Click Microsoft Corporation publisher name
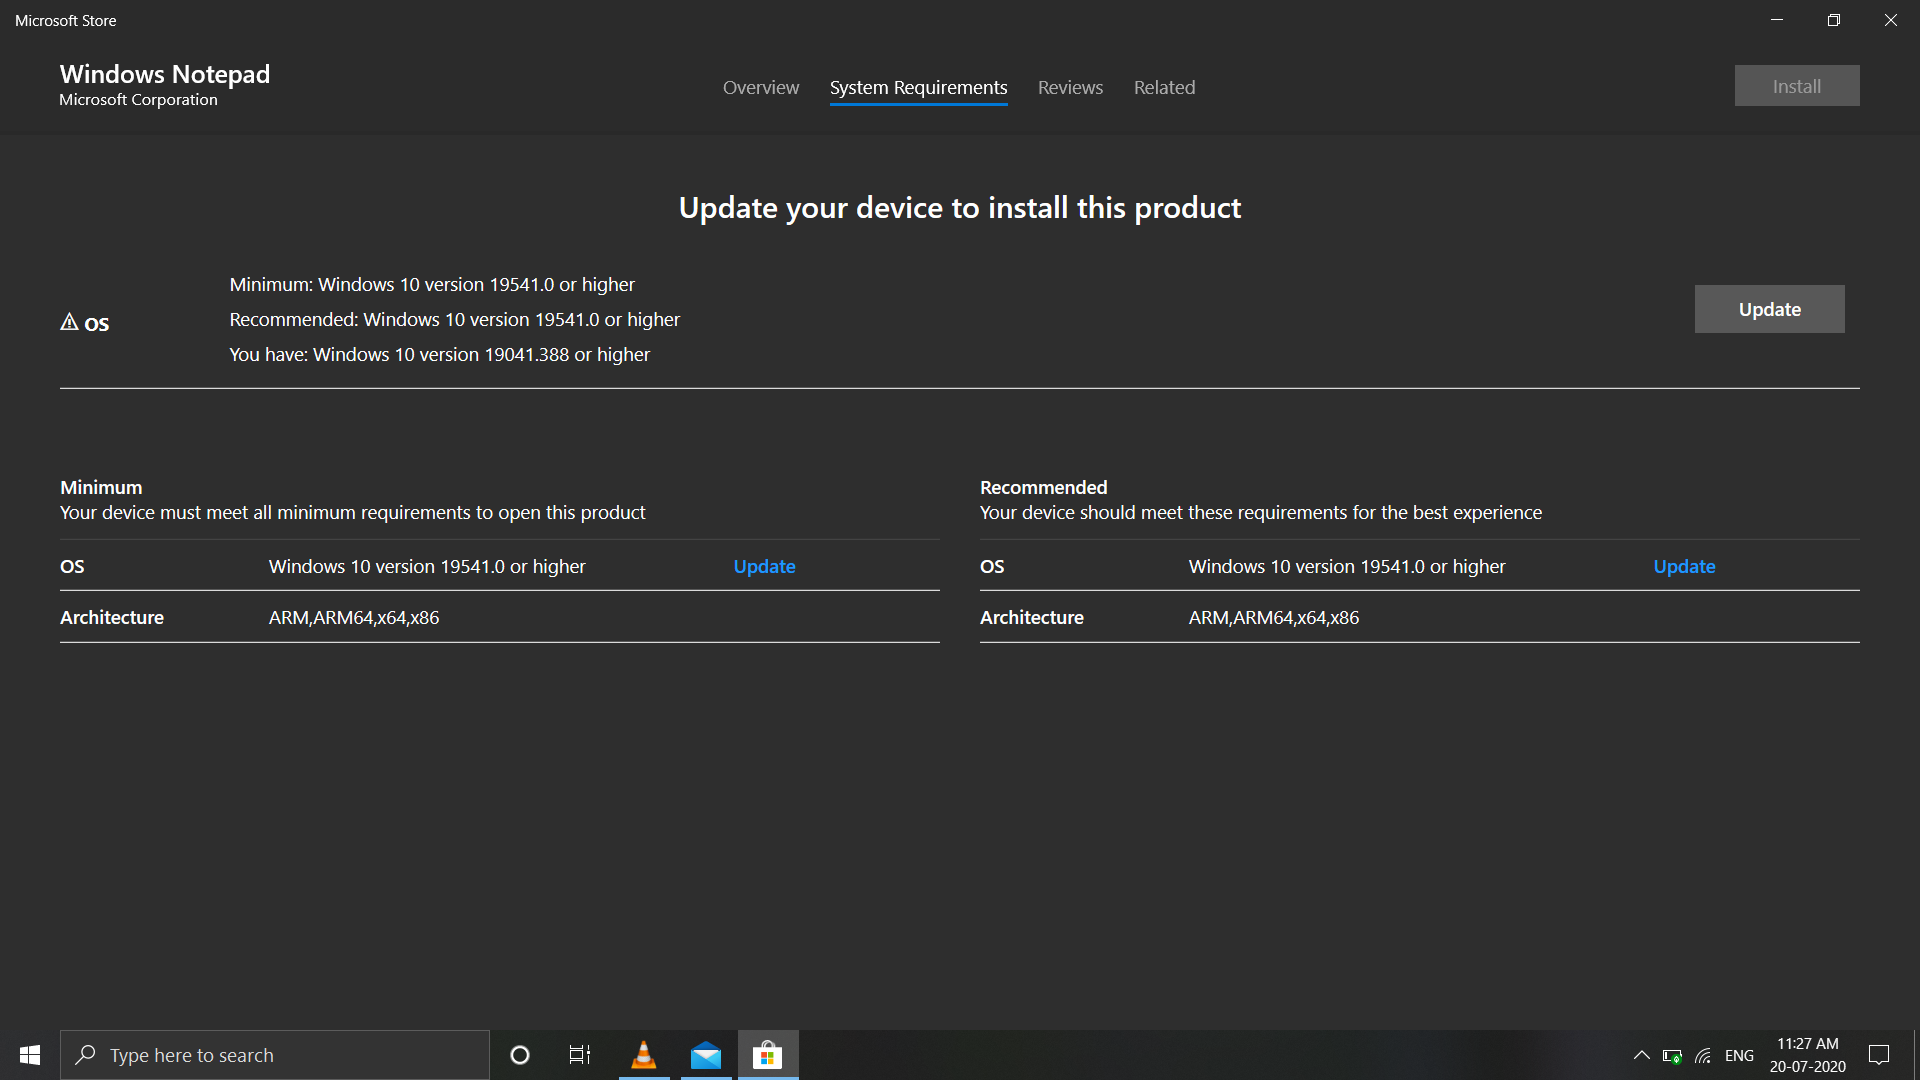 click(138, 100)
